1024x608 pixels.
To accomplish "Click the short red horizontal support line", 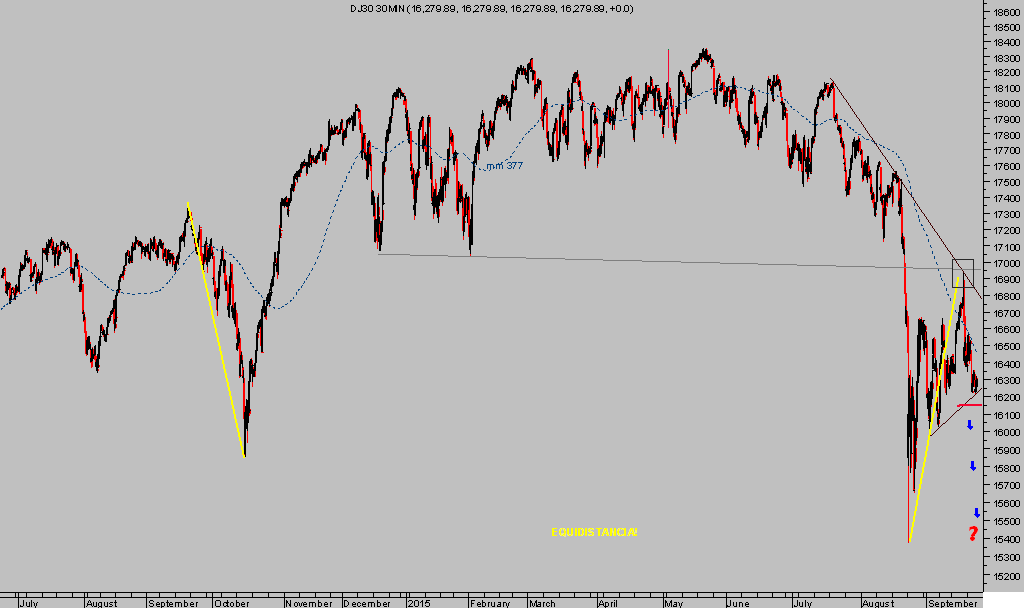I will (969, 405).
